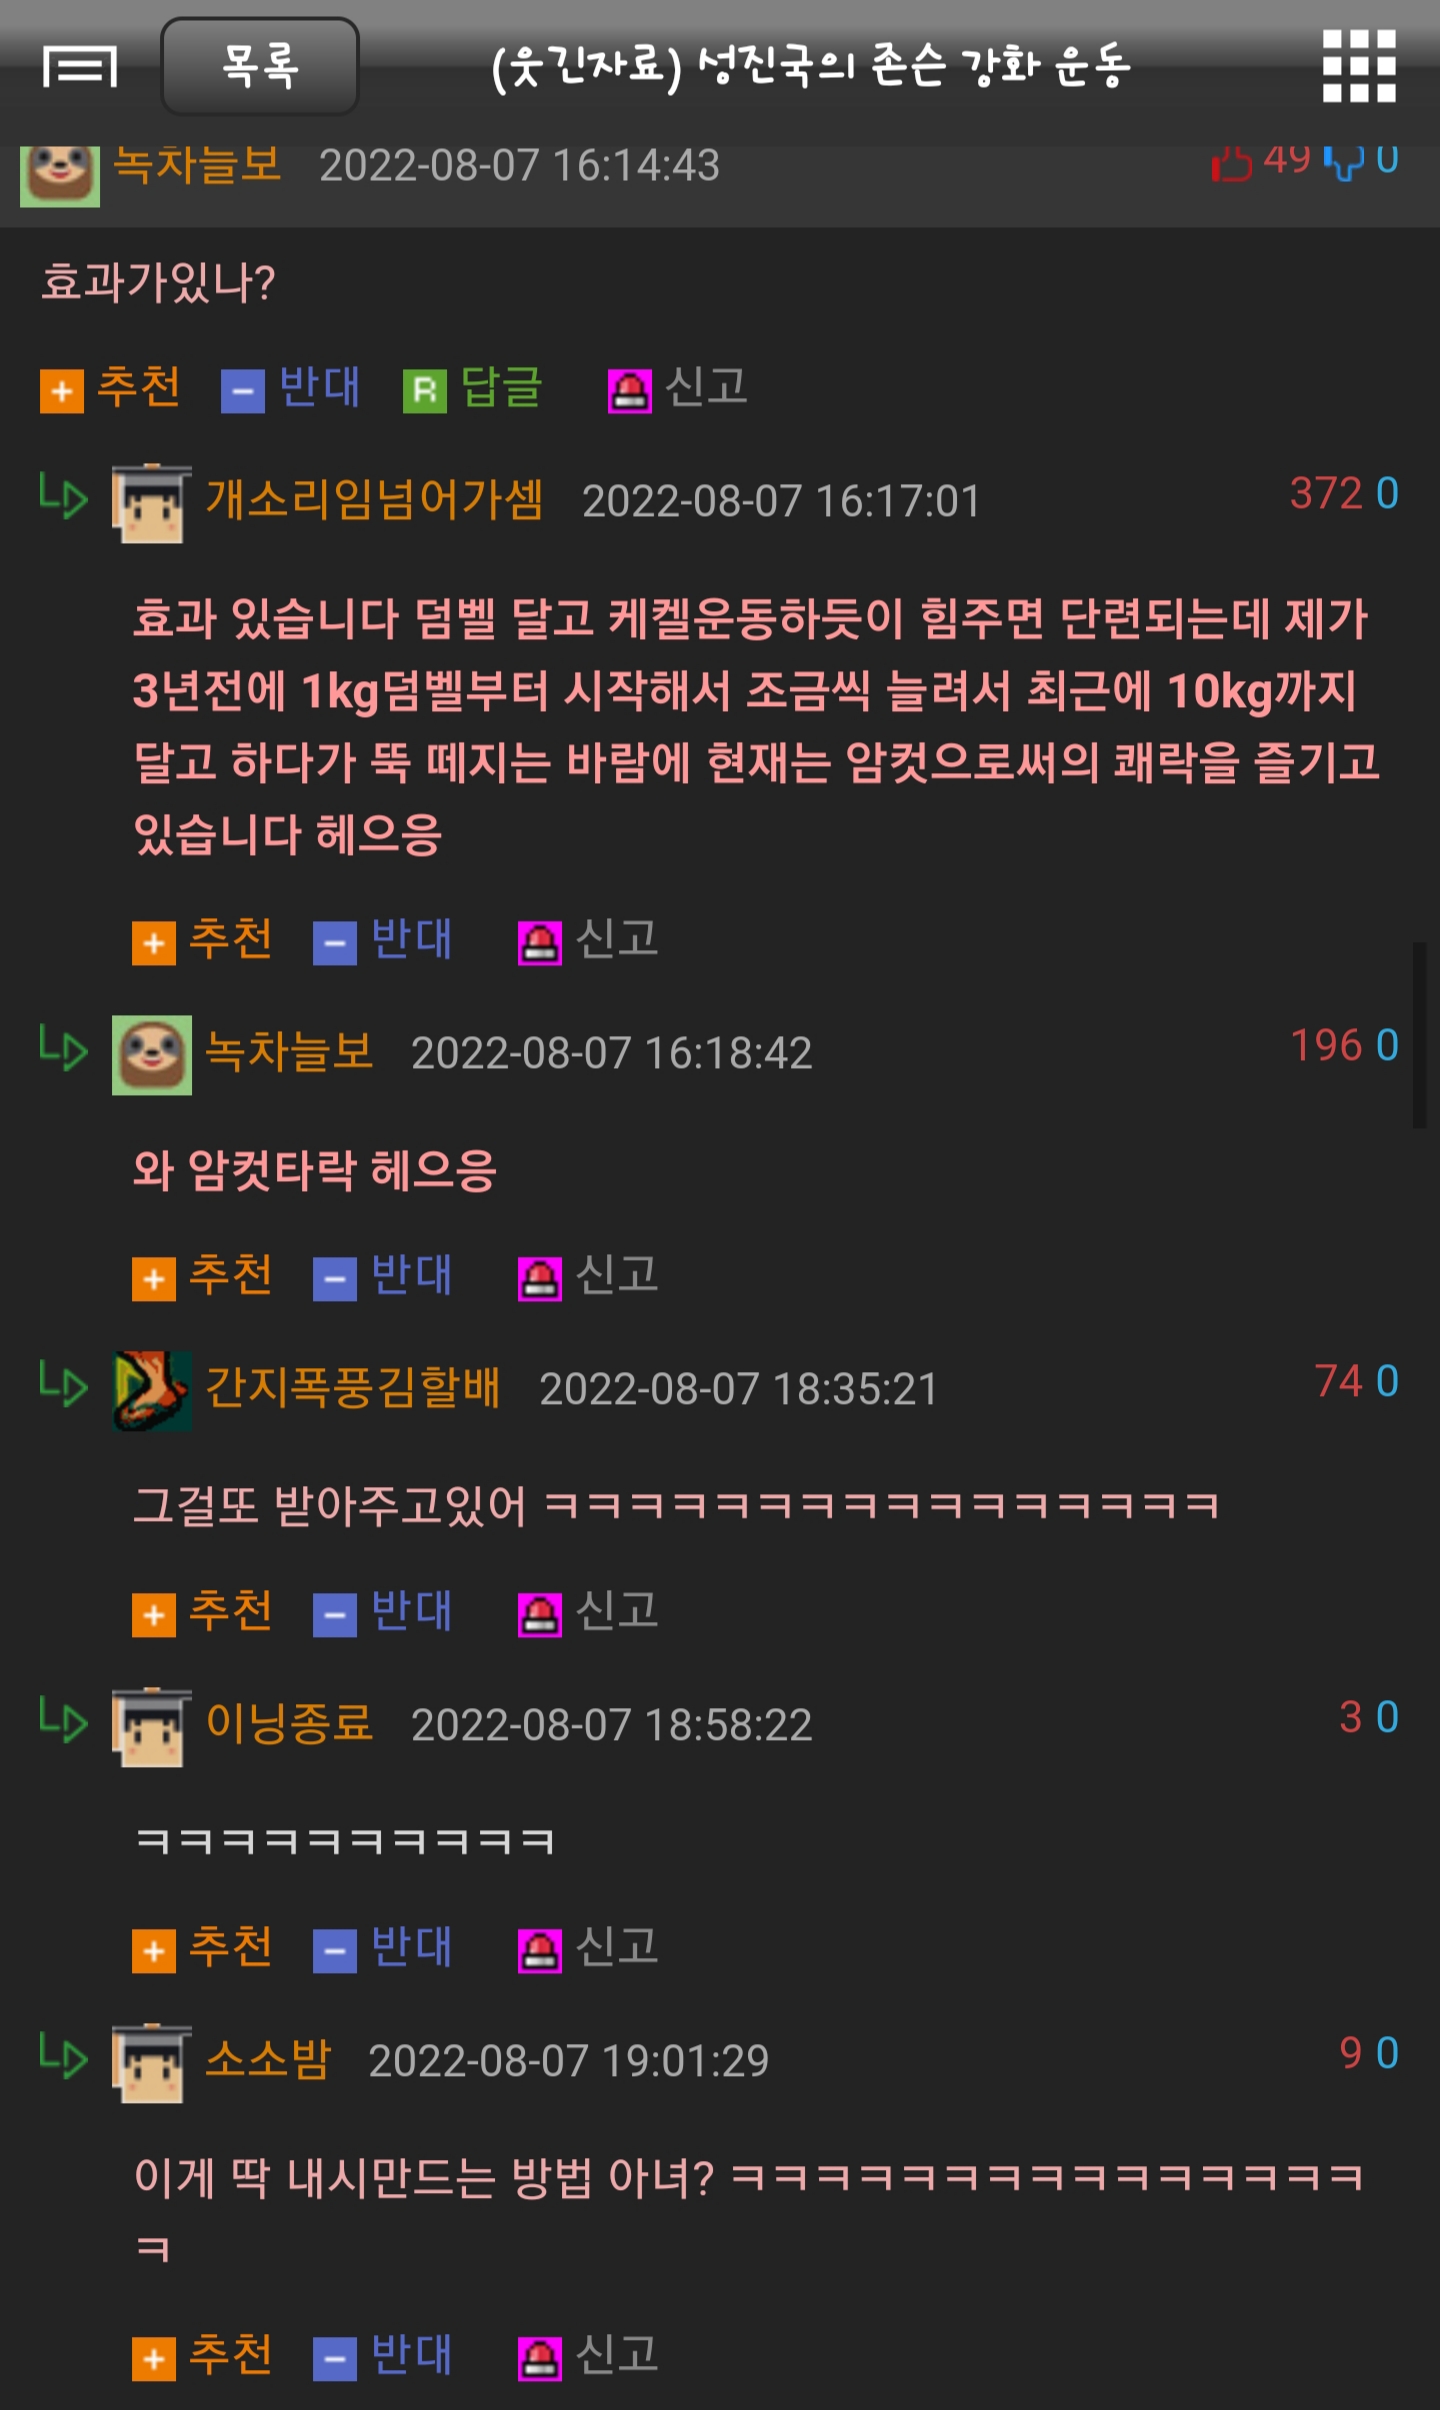
Task: Click the reply arrow beside 이닝종료
Action: (x=64, y=1721)
